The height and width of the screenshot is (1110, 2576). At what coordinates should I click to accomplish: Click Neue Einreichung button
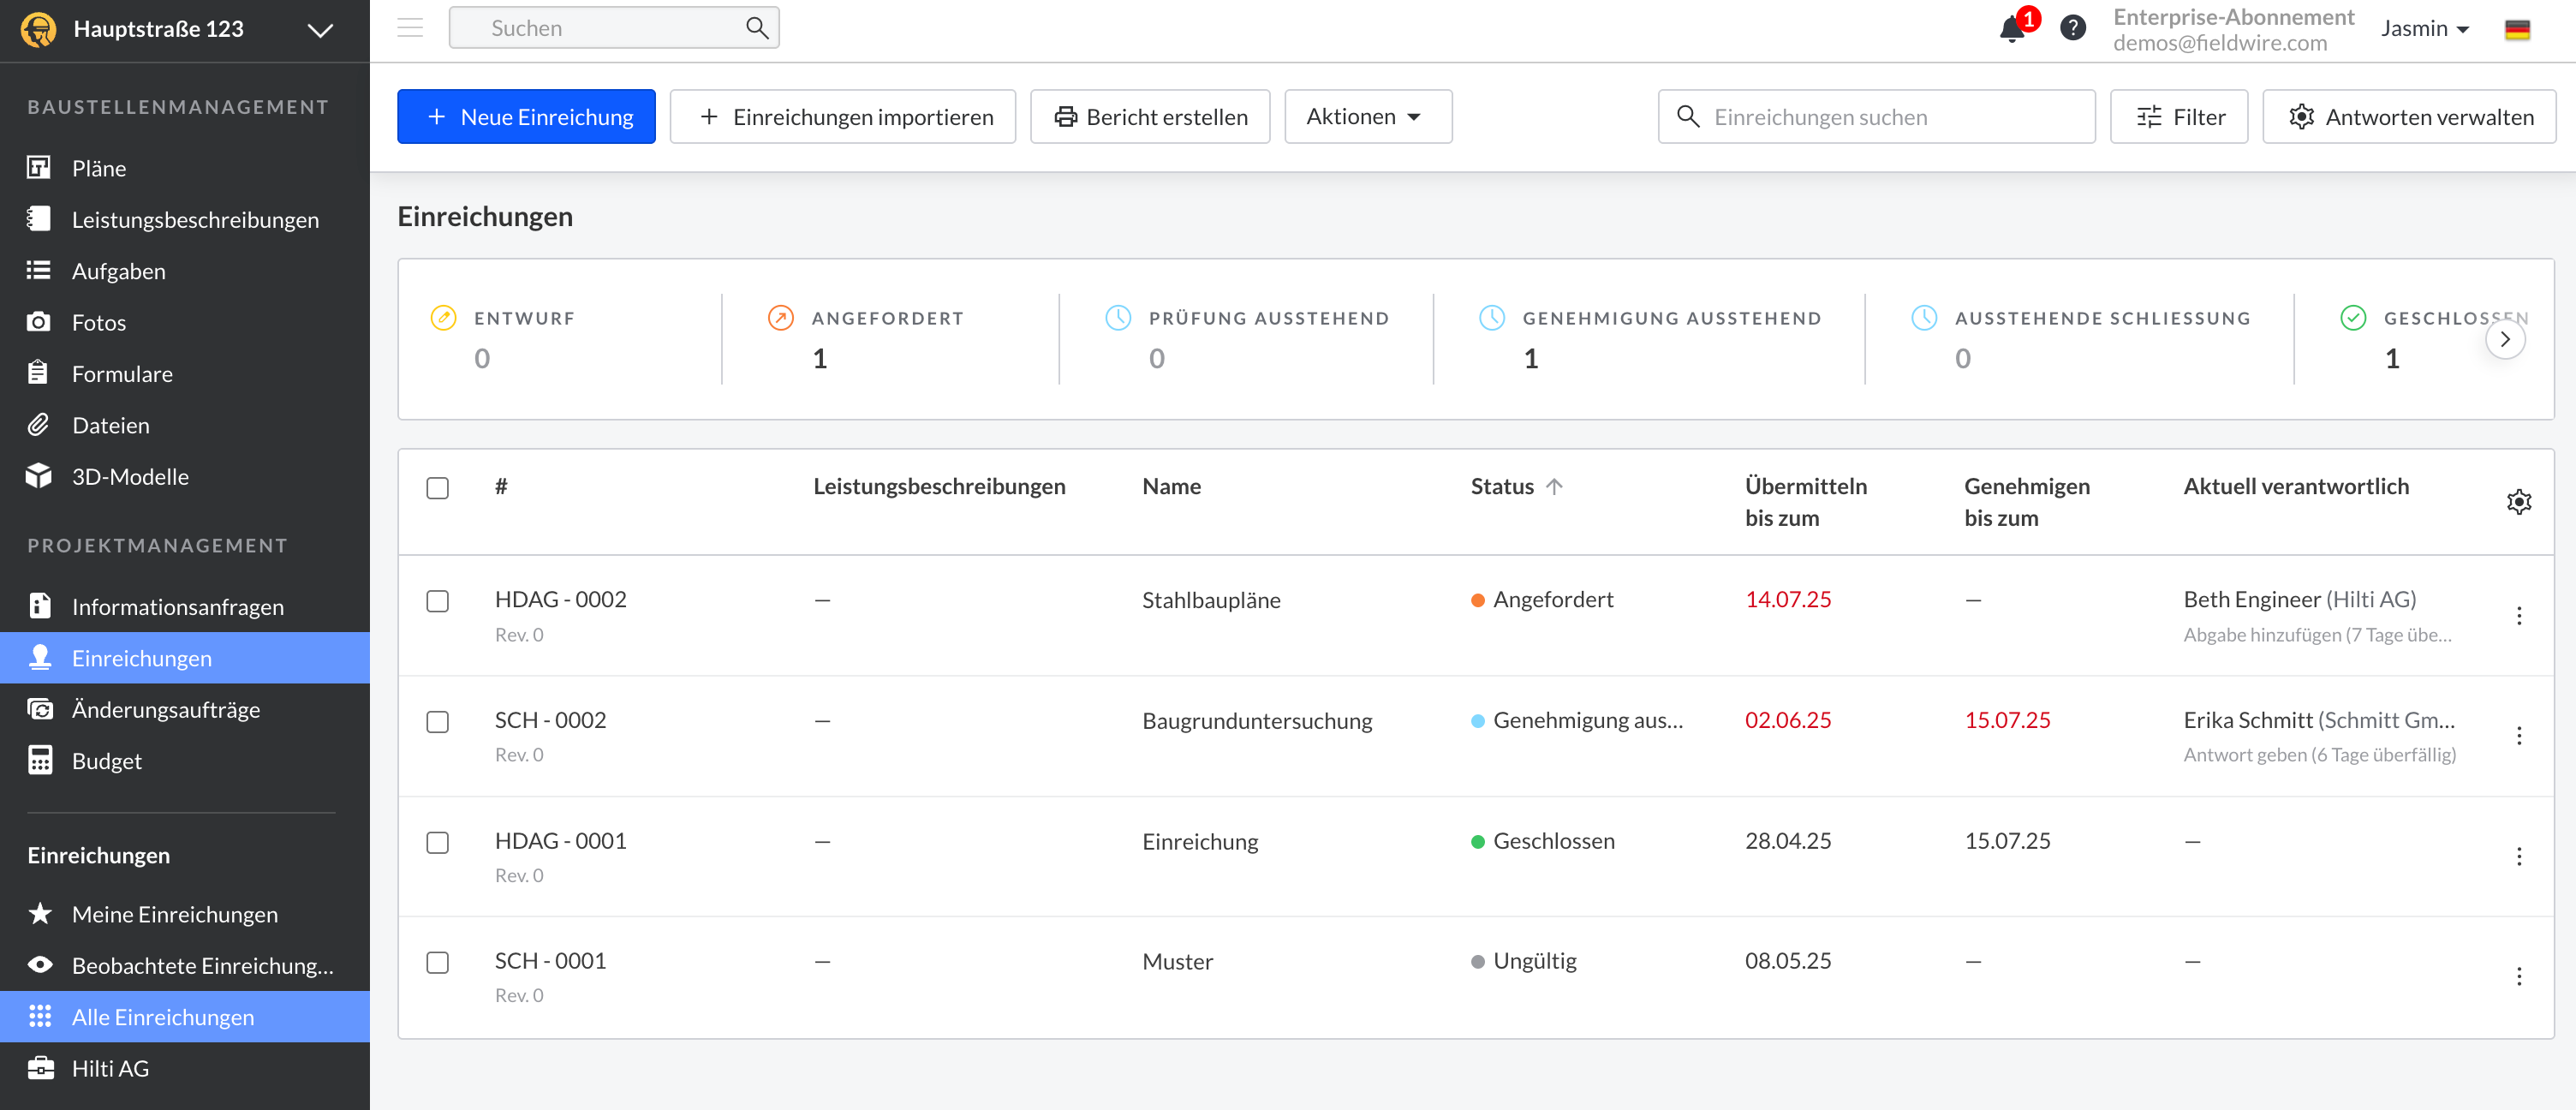pos(526,116)
